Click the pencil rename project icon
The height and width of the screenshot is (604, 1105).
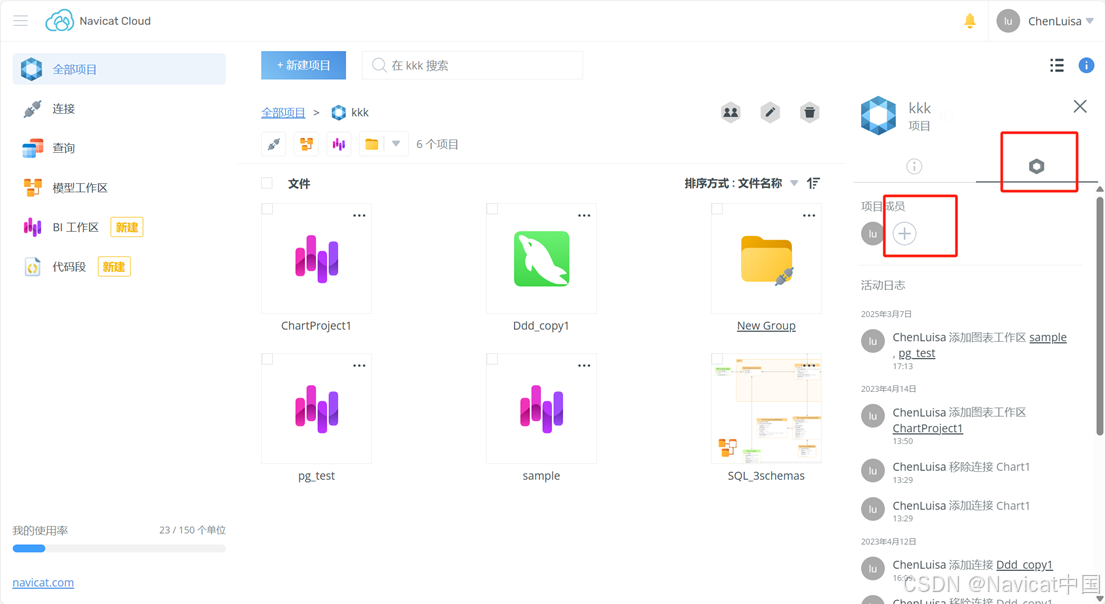point(770,112)
